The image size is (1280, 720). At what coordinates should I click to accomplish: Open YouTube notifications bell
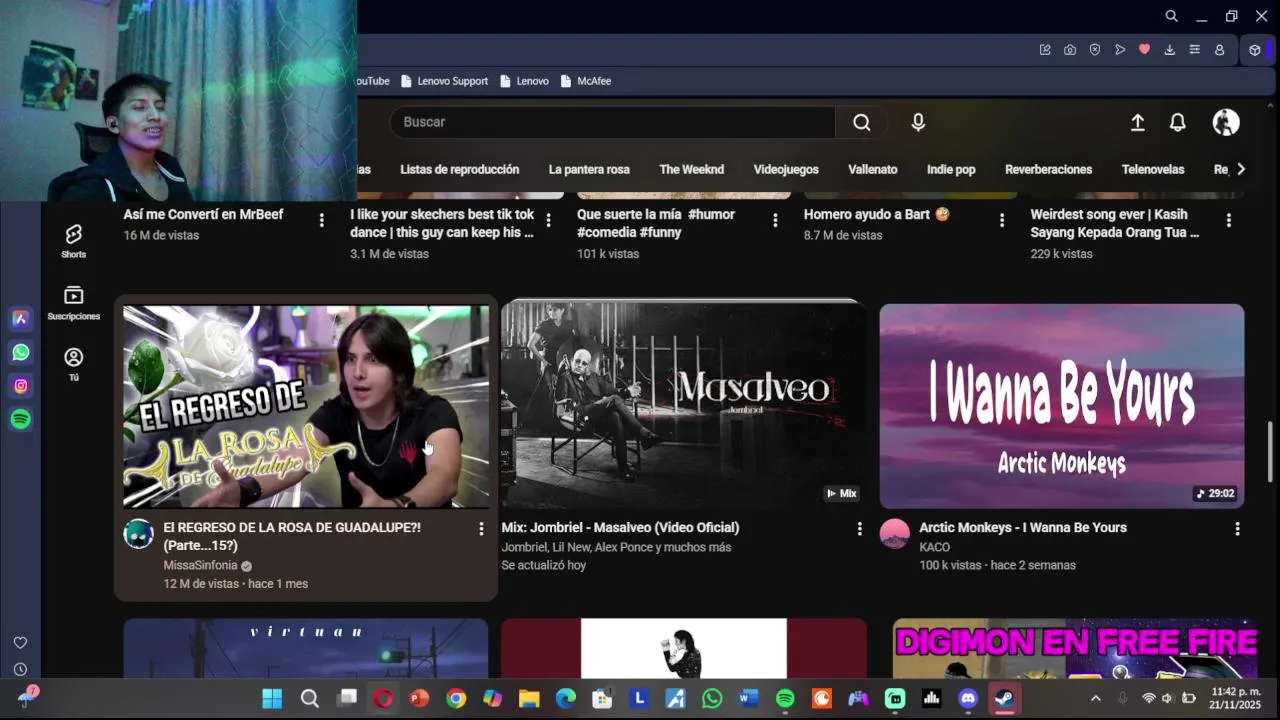[1178, 122]
